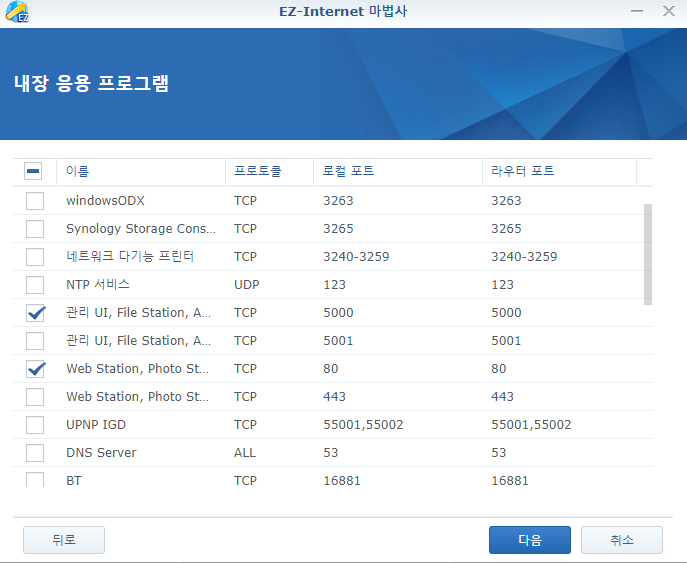Select the windowsODX row name

[x=105, y=201]
